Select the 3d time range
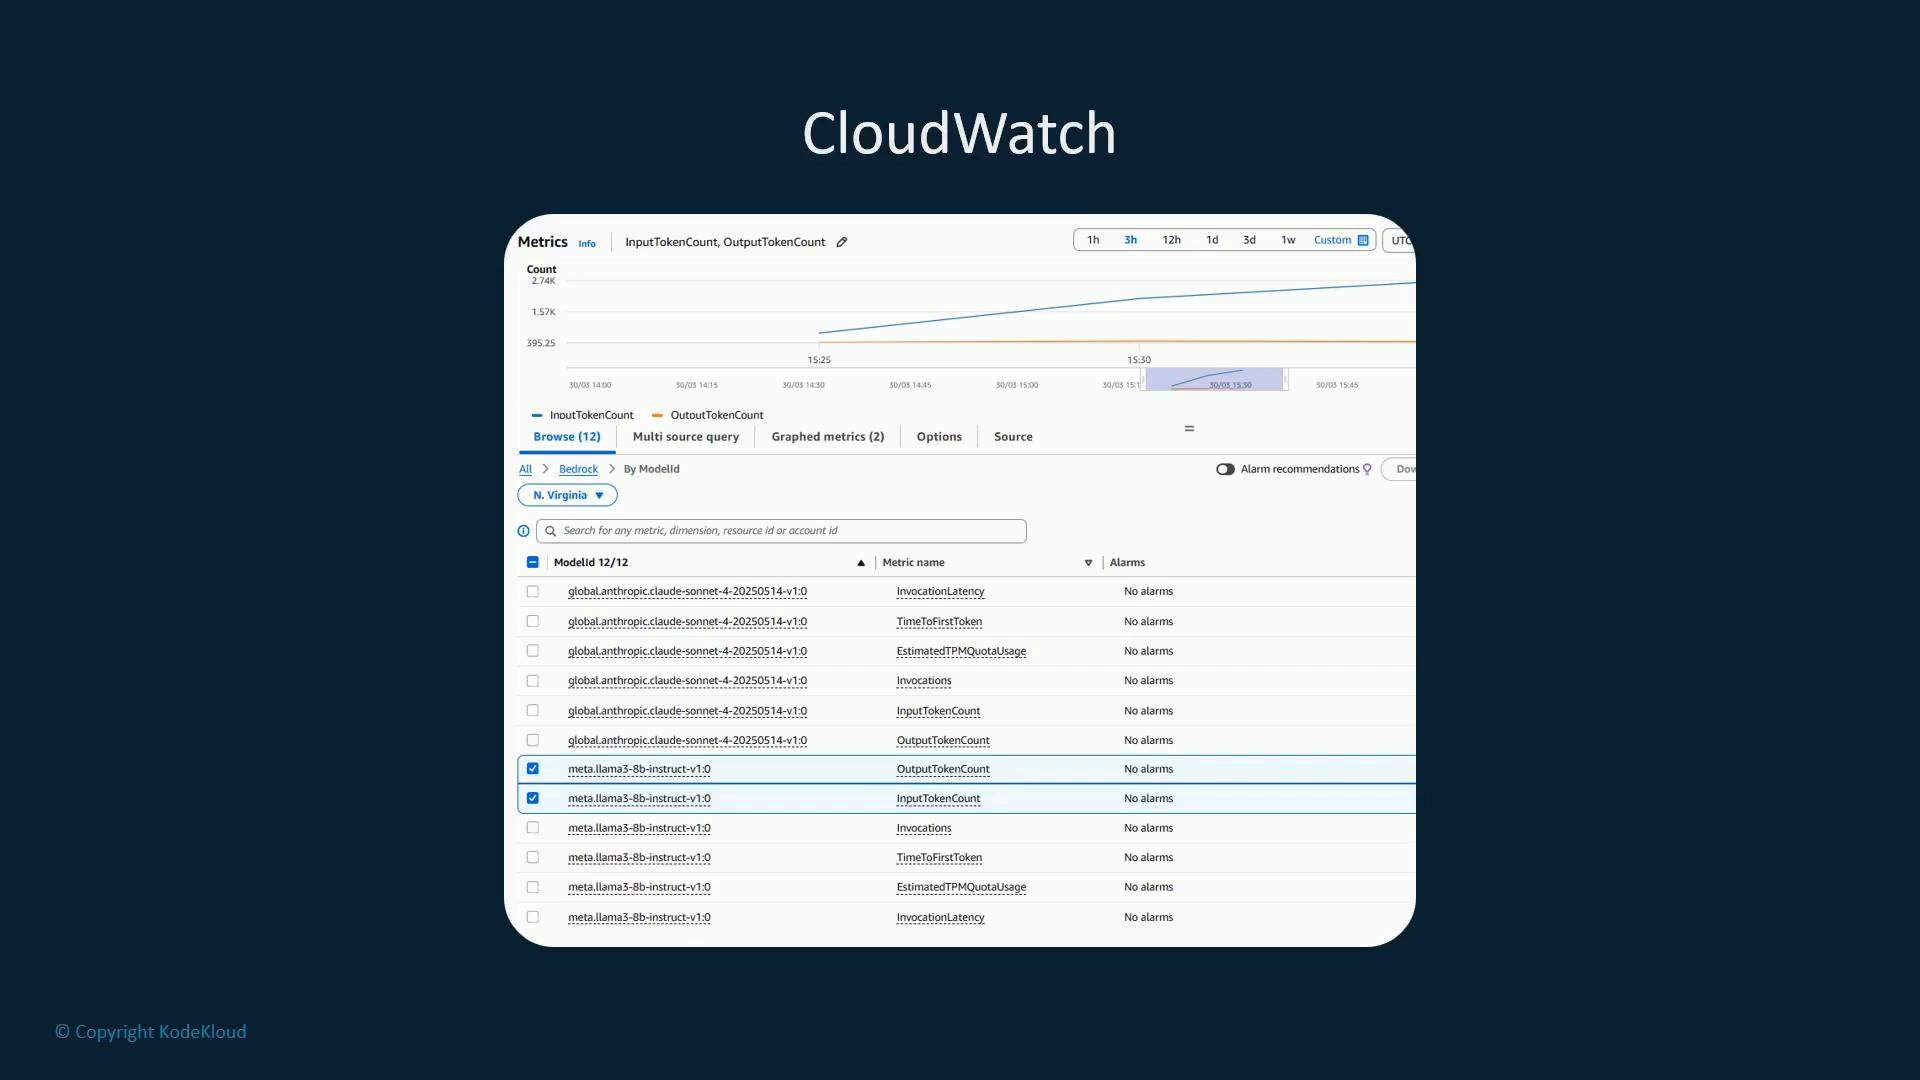The width and height of the screenshot is (1920, 1080). pos(1249,240)
